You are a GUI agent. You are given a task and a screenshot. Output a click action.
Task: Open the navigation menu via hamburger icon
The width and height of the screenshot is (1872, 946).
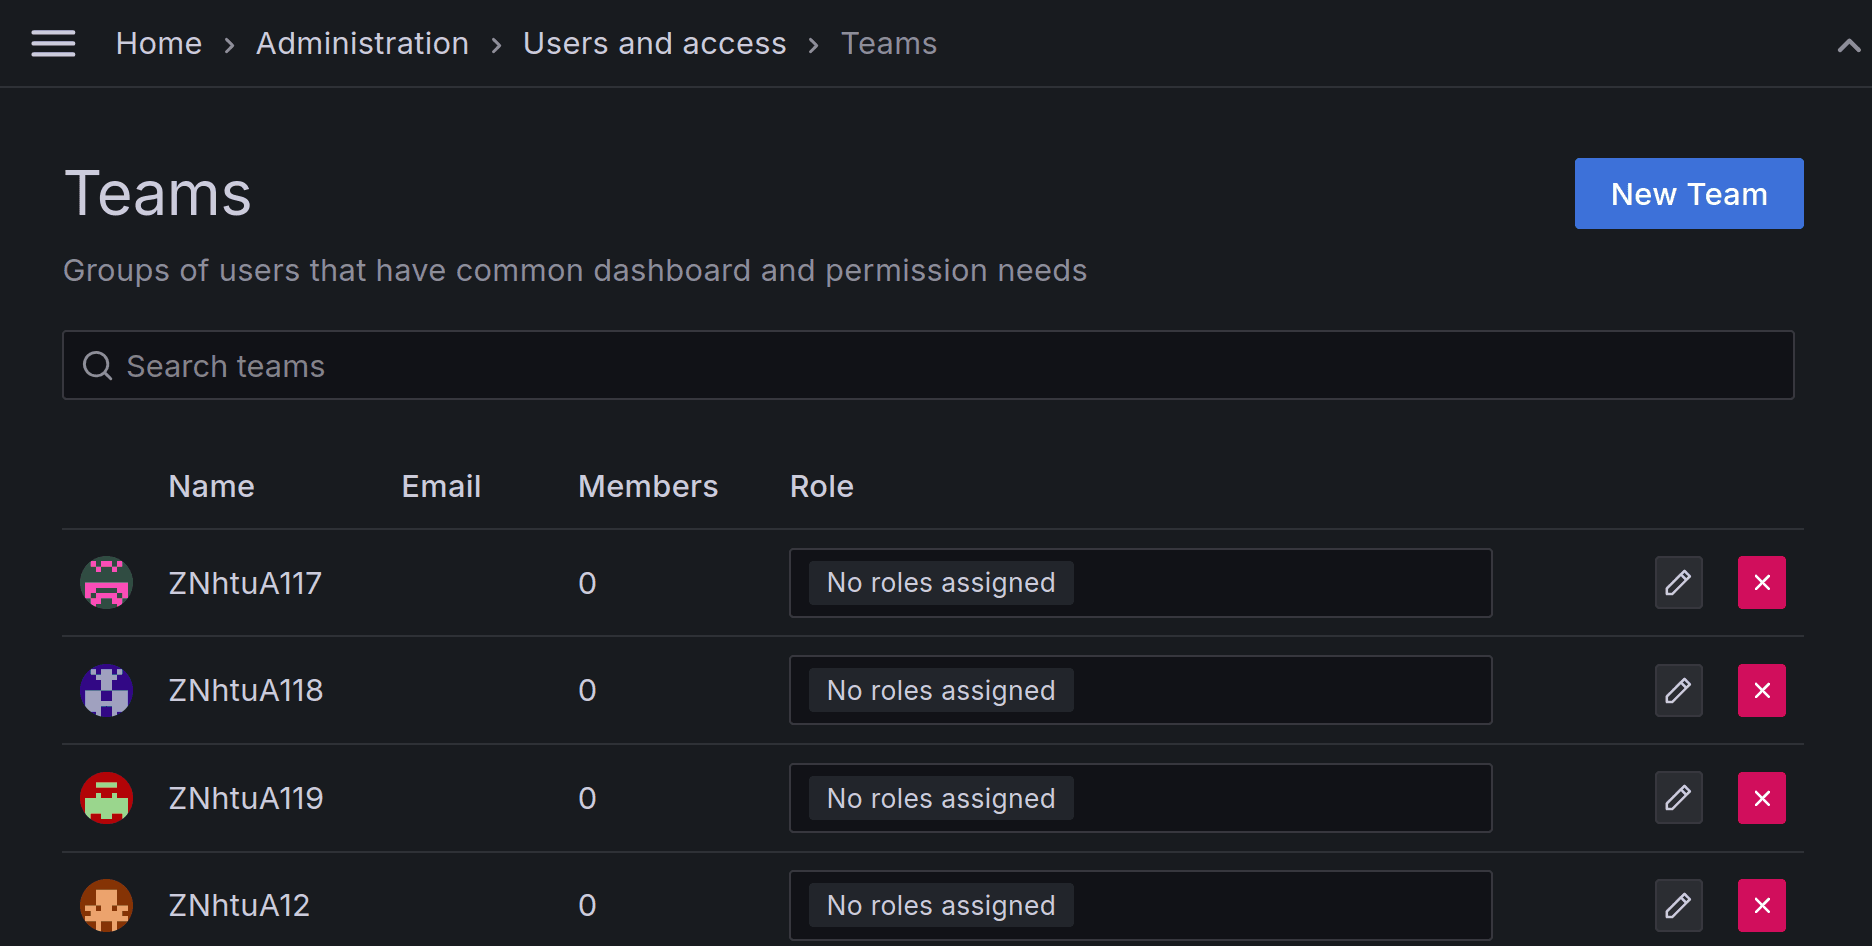pos(53,43)
